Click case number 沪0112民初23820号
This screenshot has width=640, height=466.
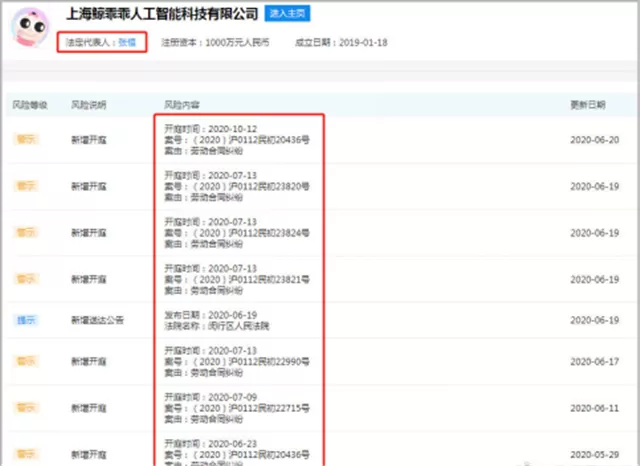269,186
